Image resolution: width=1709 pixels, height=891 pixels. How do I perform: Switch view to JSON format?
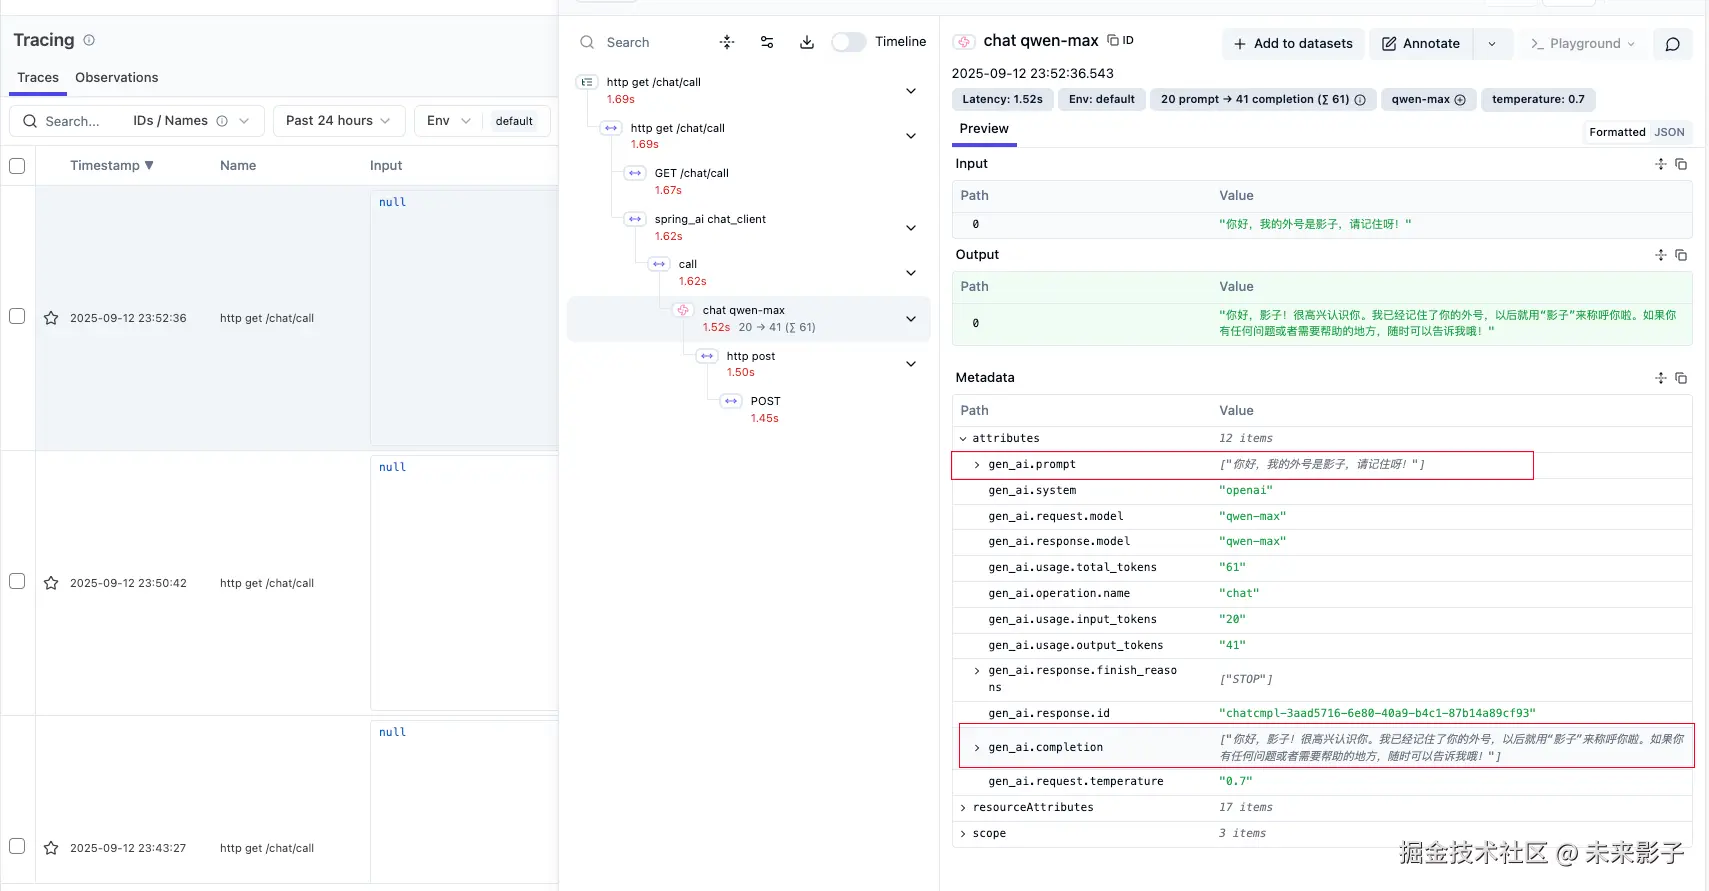tap(1669, 132)
